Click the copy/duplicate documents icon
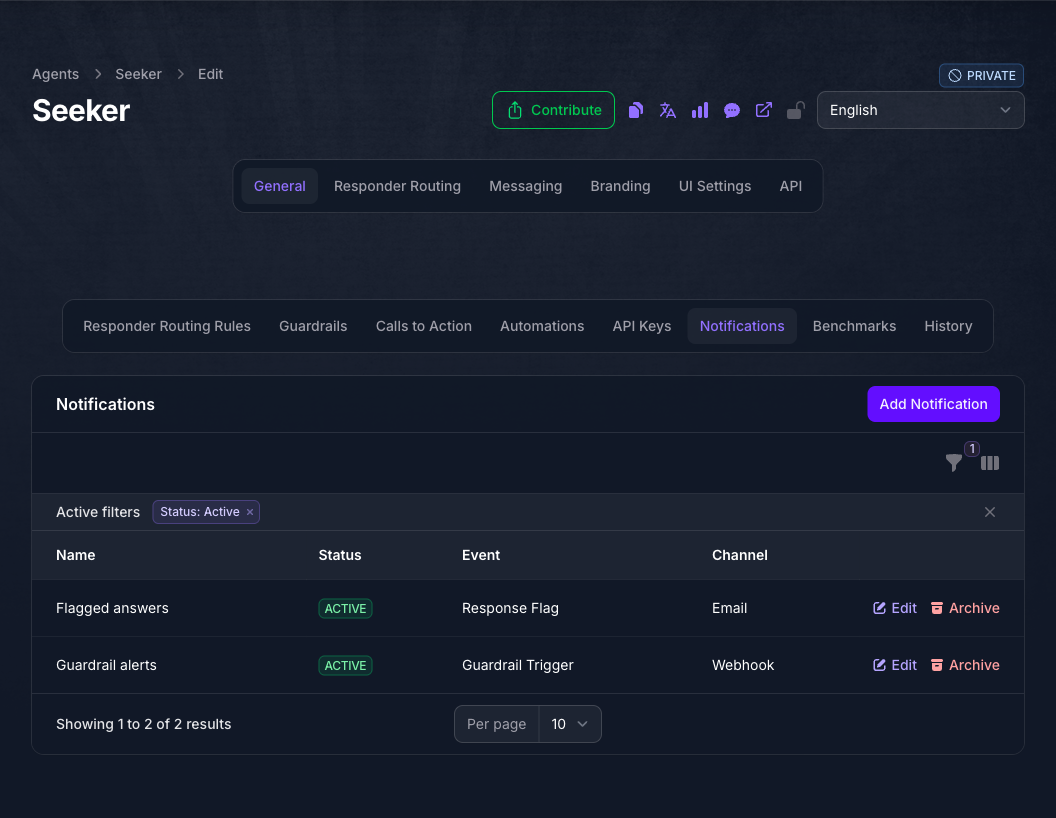The width and height of the screenshot is (1056, 818). 636,110
